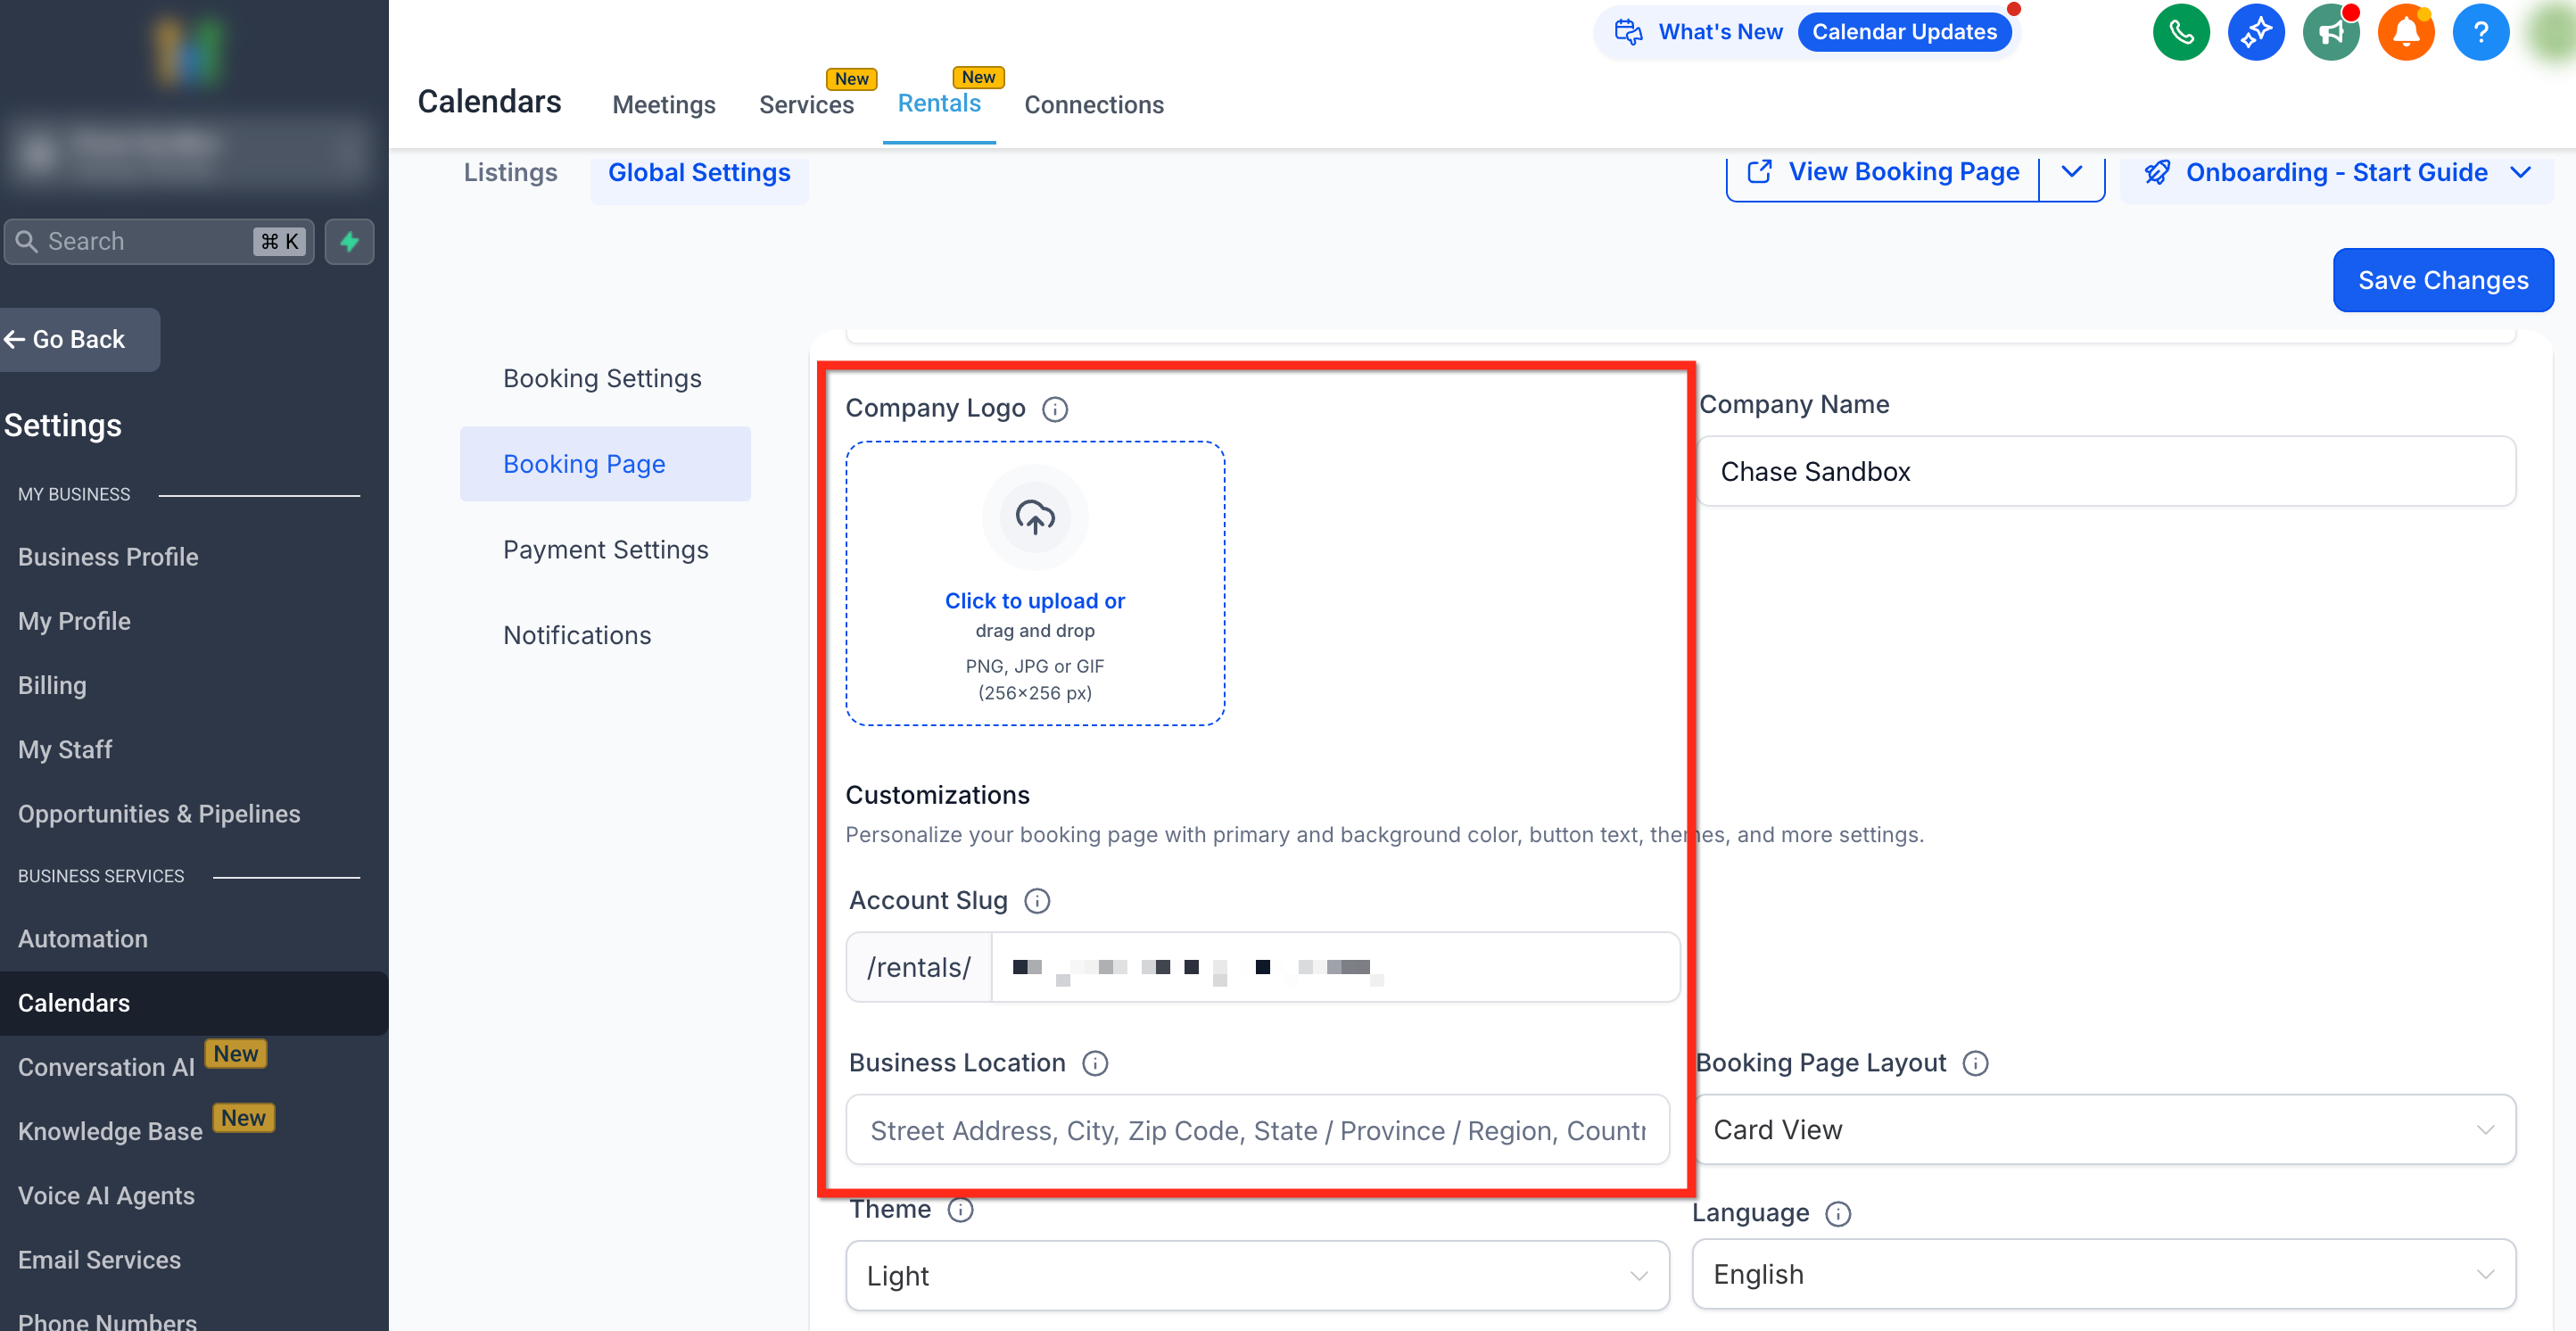2576x1331 pixels.
Task: Click the Business Location info icon
Action: coord(1095,1063)
